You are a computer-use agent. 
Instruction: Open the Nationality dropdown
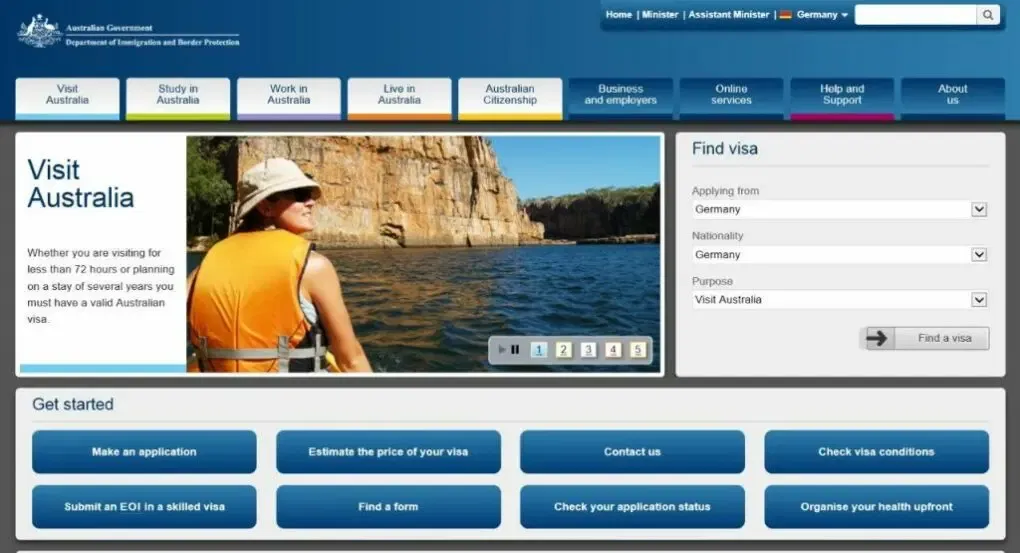[979, 255]
